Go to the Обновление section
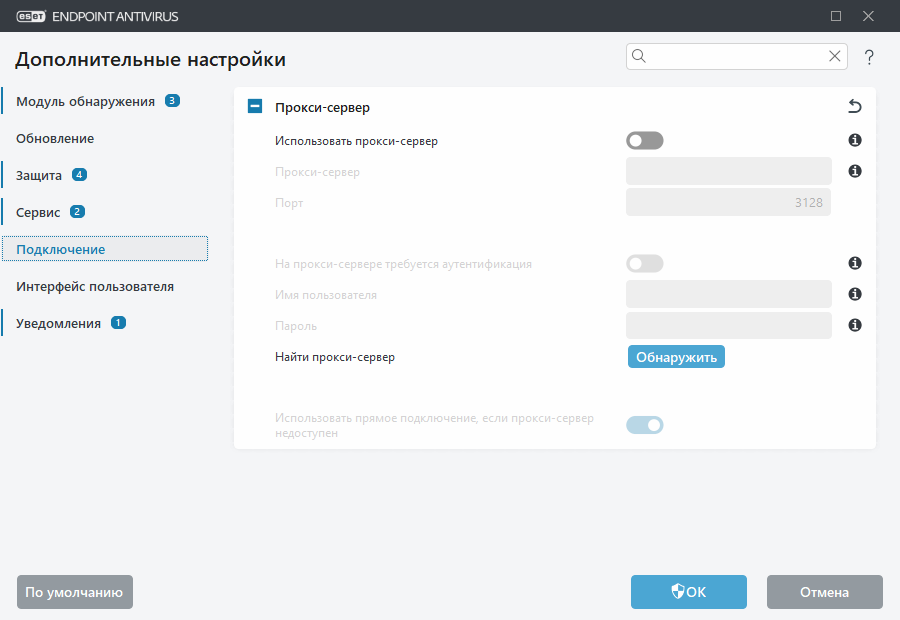Viewport: 900px width, 620px height. click(x=55, y=138)
